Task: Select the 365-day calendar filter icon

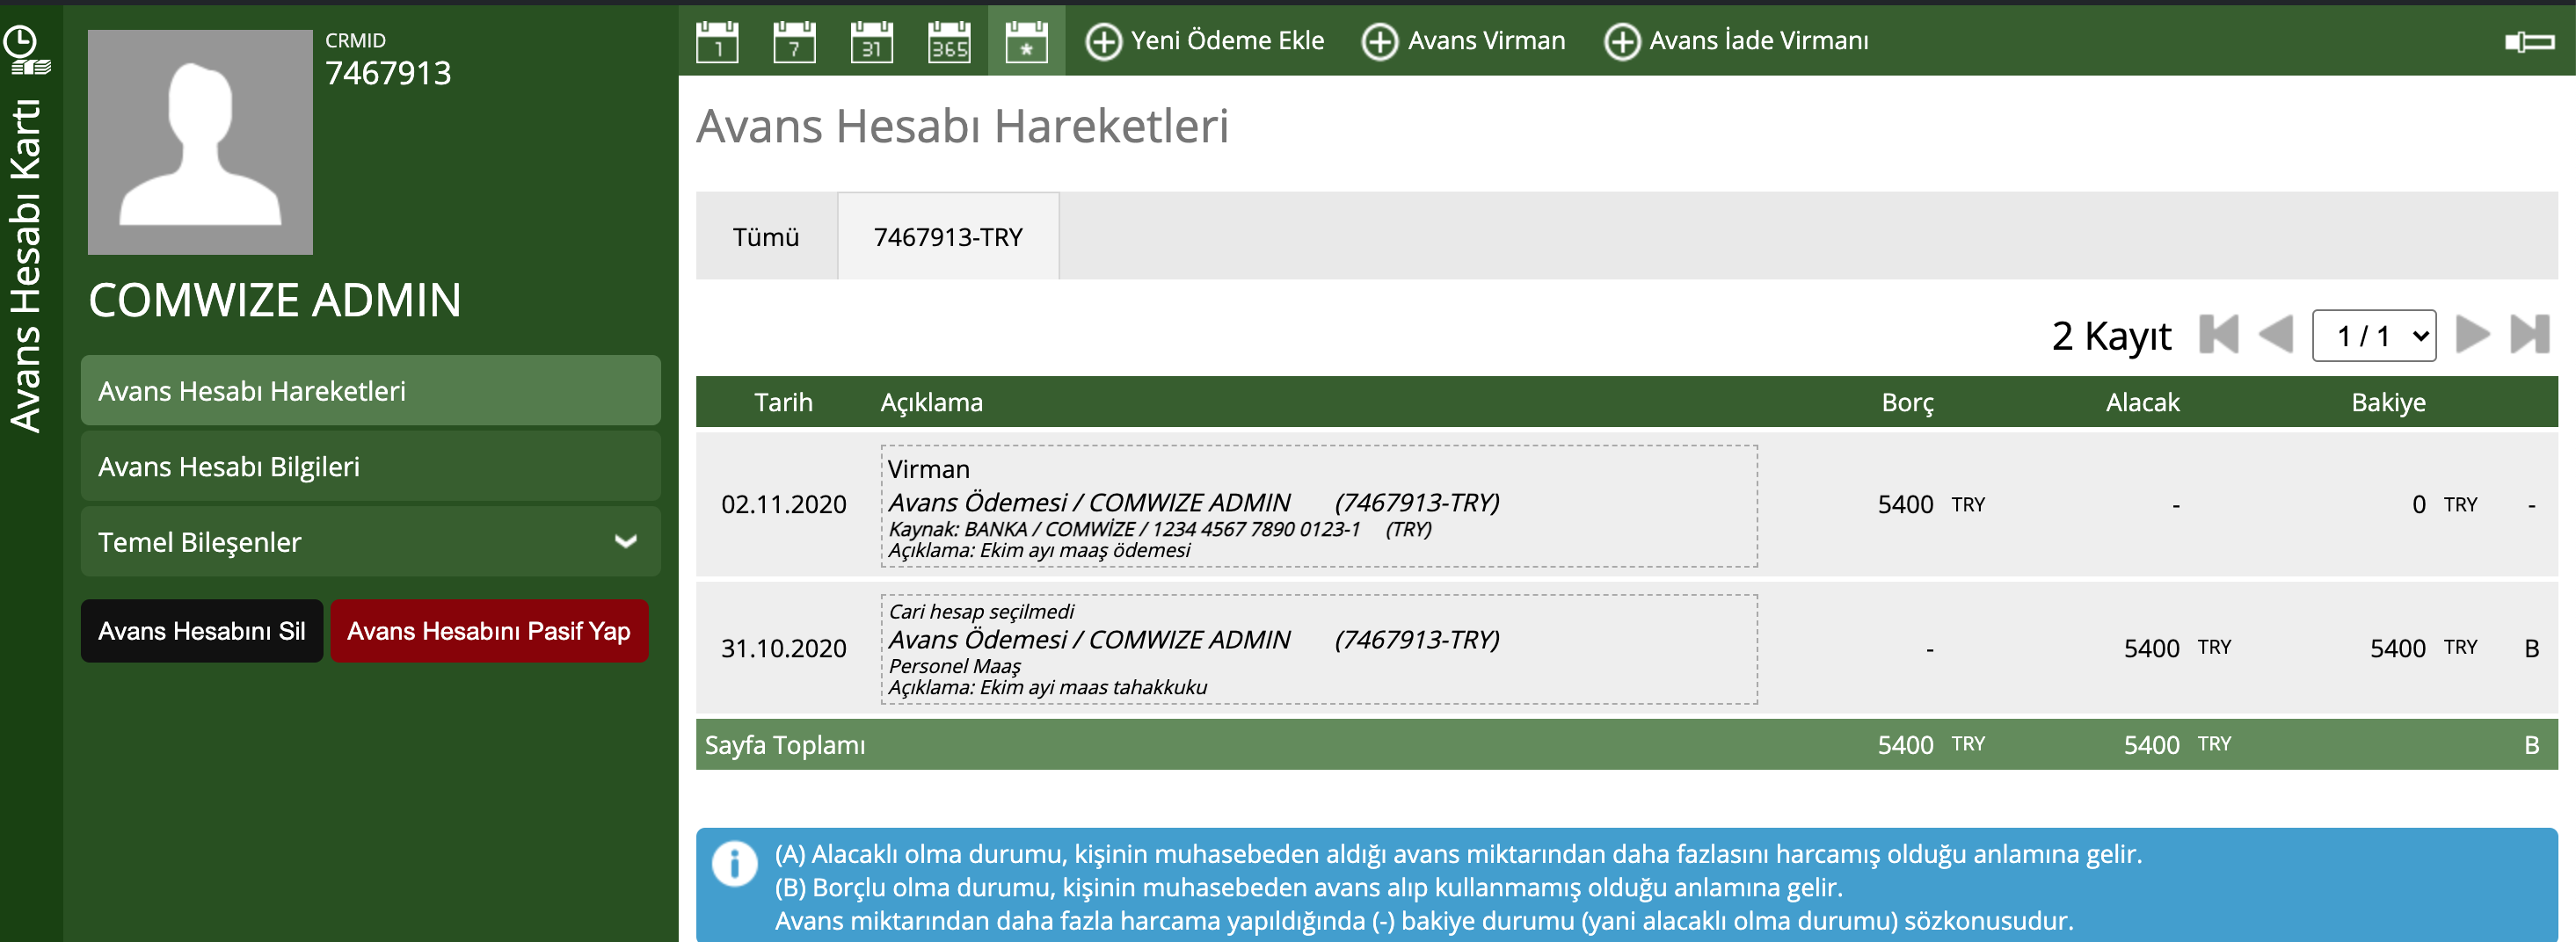Action: pyautogui.click(x=949, y=41)
